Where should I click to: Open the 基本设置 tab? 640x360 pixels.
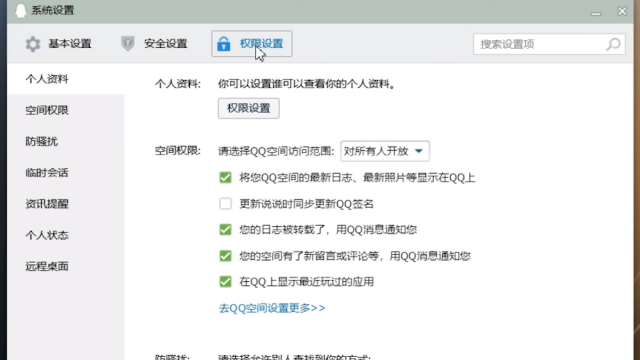point(59,44)
